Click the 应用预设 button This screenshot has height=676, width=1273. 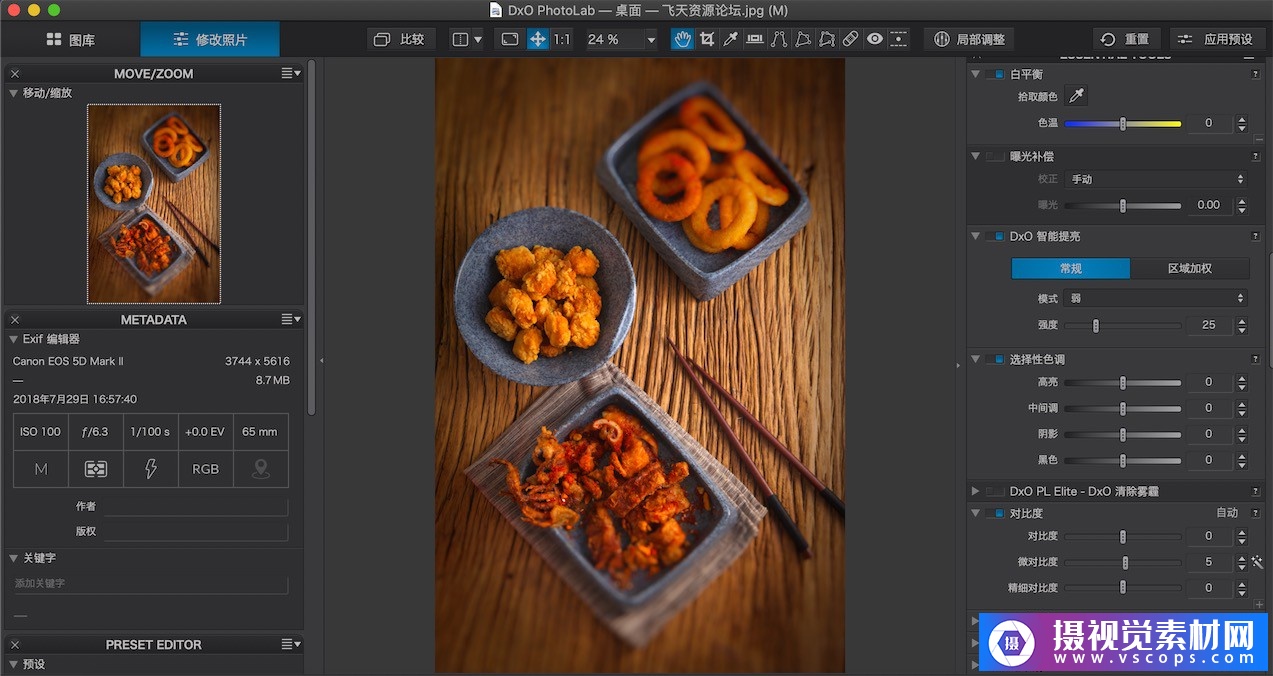(x=1216, y=39)
